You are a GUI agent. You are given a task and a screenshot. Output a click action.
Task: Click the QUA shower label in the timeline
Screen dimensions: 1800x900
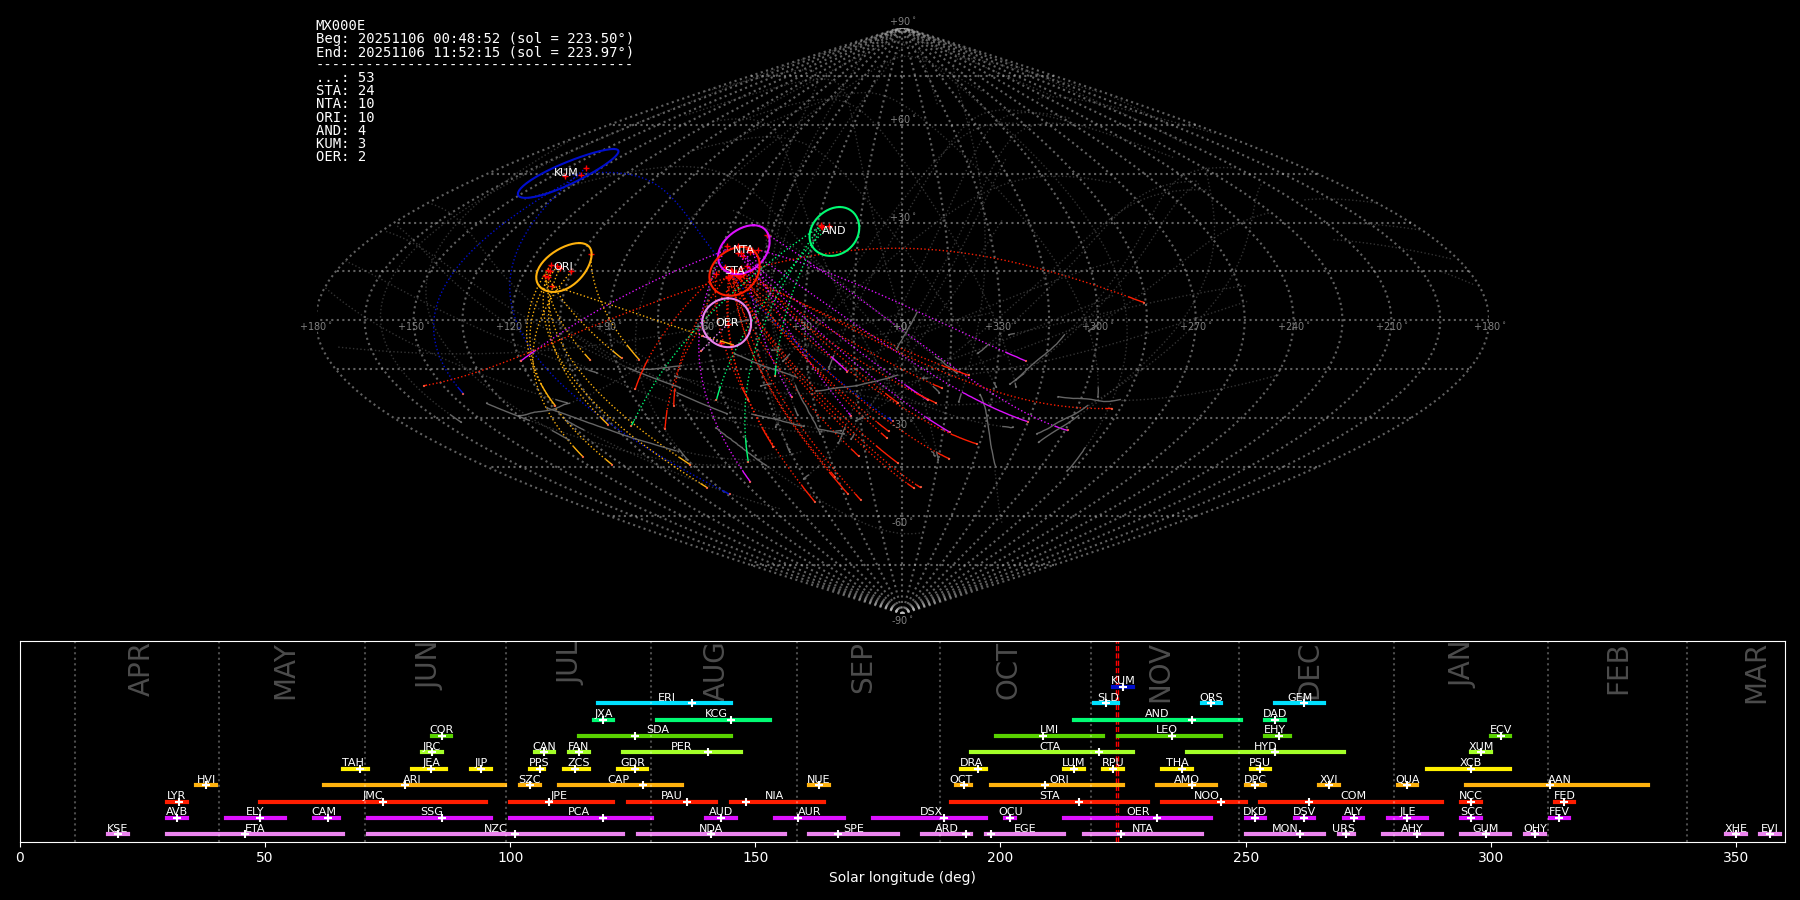point(1408,780)
